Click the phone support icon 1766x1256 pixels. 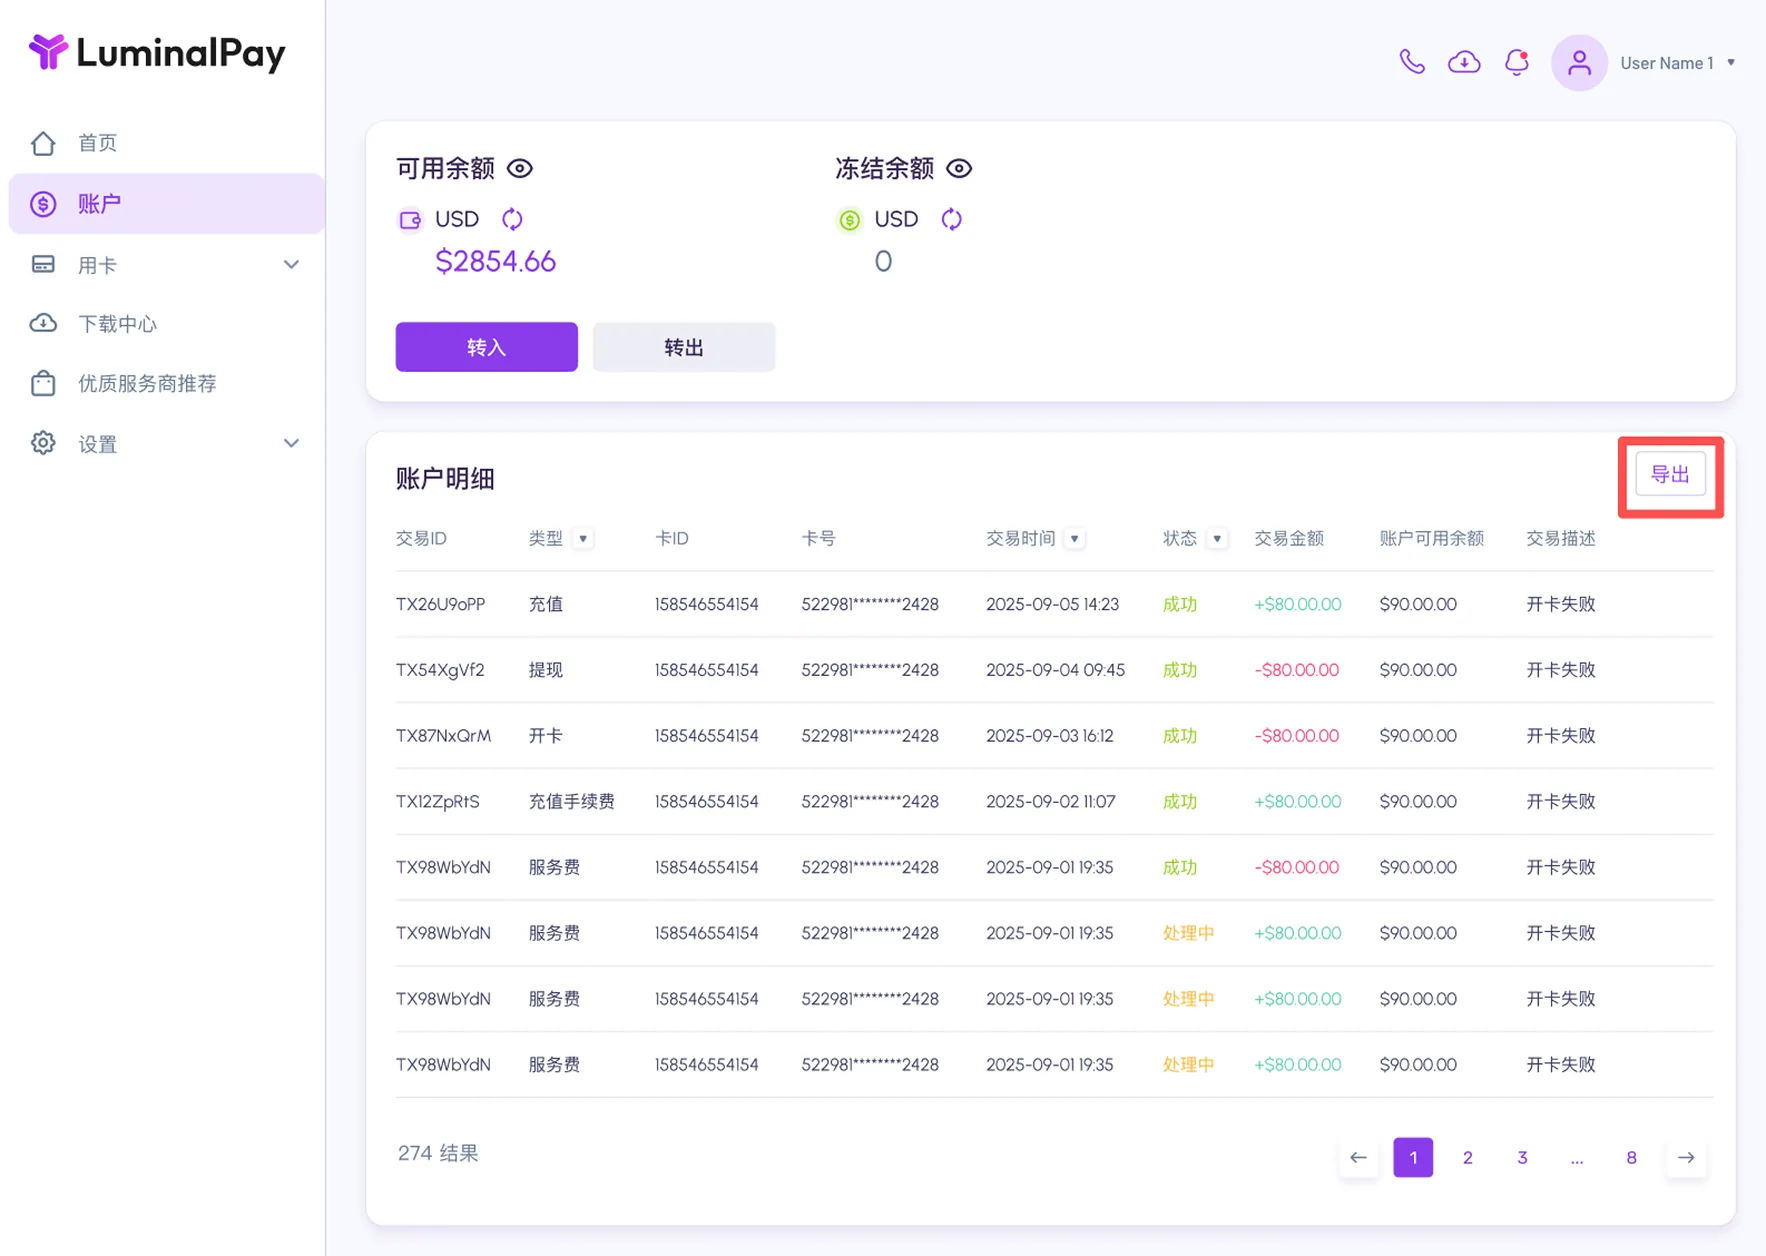(1411, 62)
